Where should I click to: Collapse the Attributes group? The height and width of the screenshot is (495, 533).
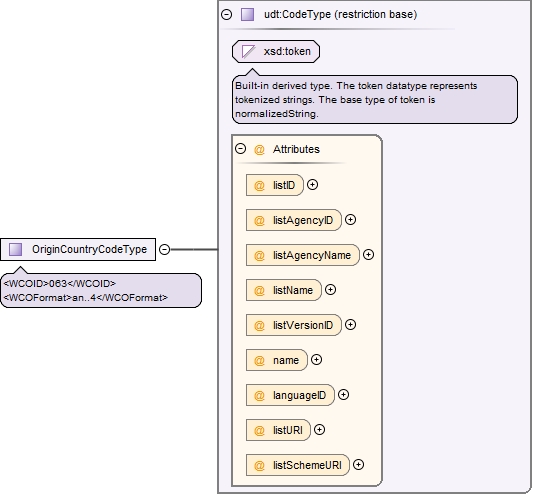pyautogui.click(x=241, y=149)
